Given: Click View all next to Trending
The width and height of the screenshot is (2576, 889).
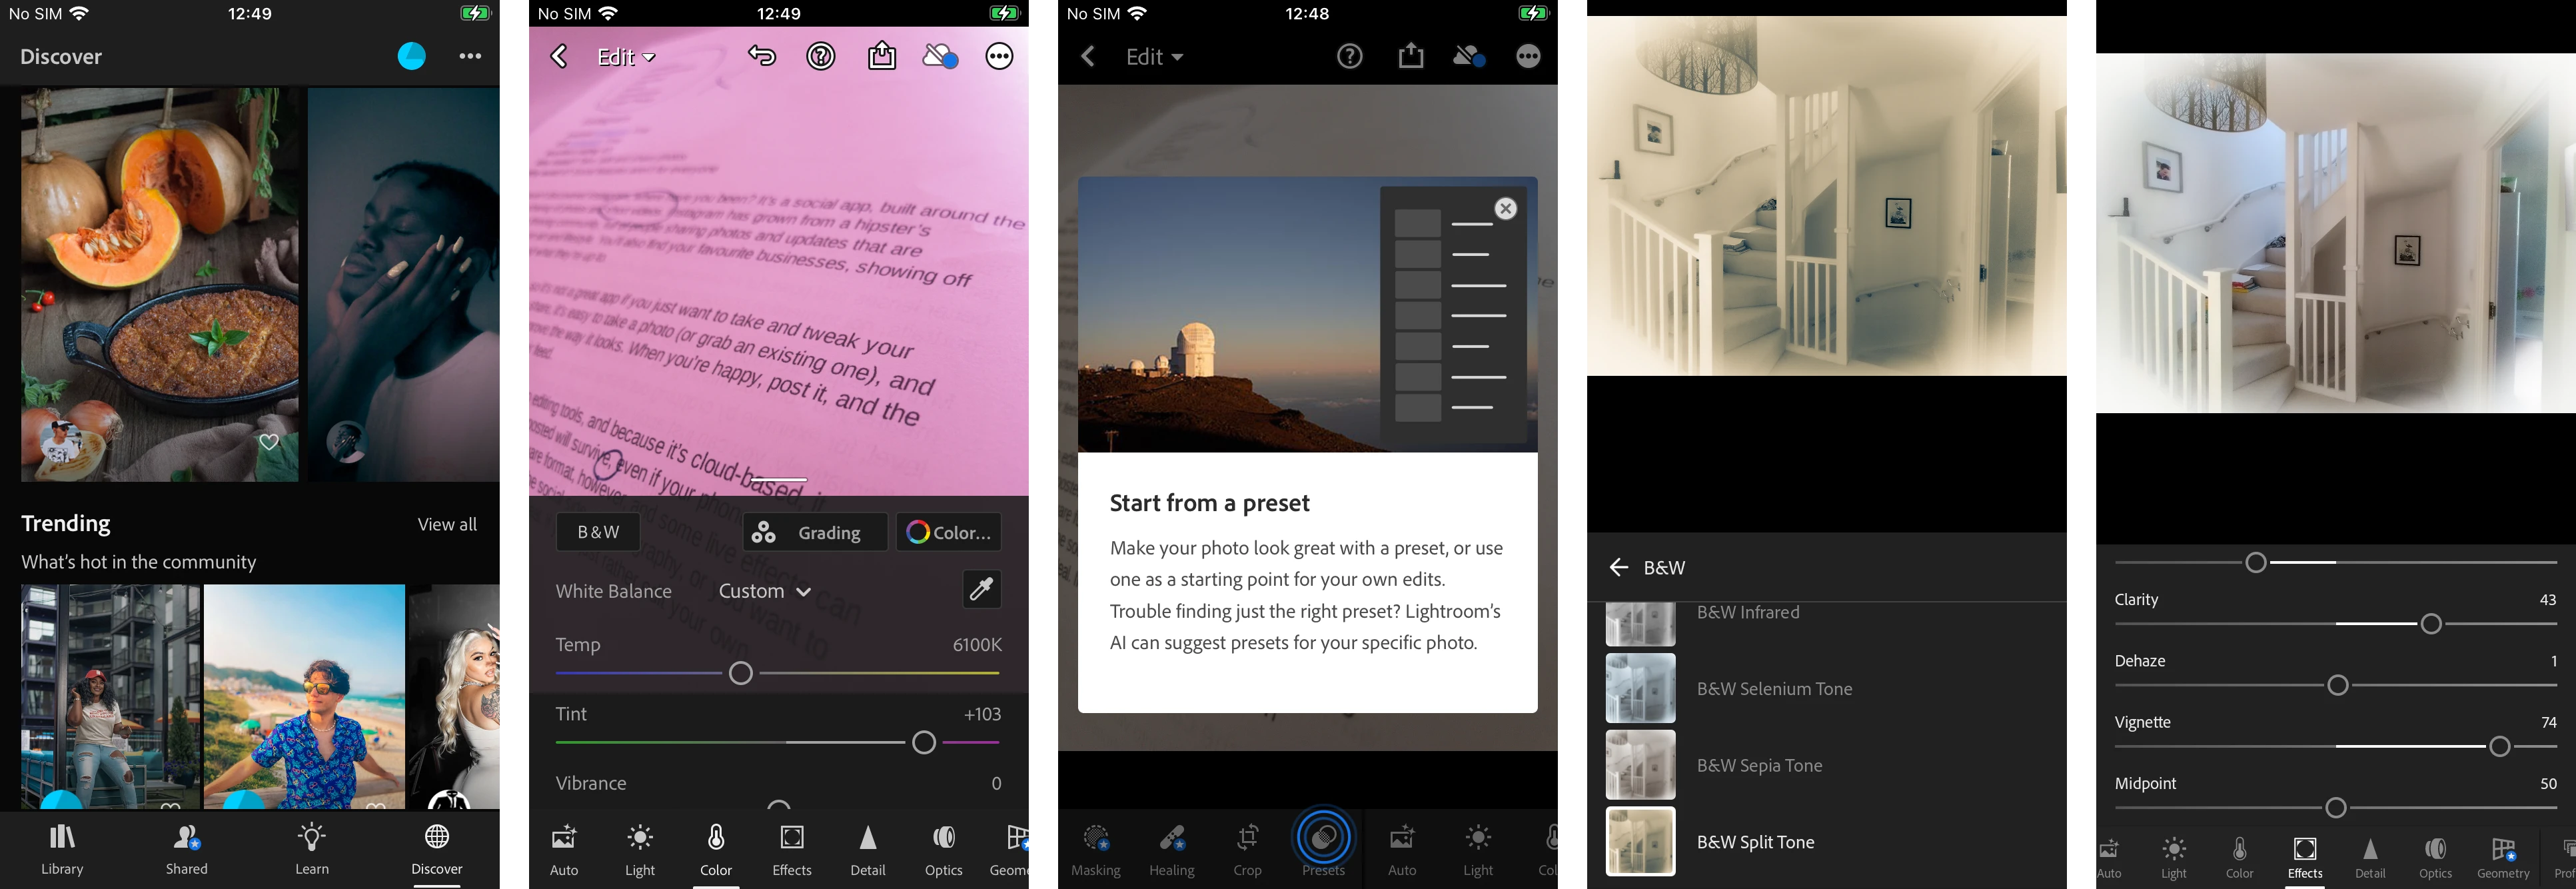Looking at the screenshot, I should [x=447, y=524].
